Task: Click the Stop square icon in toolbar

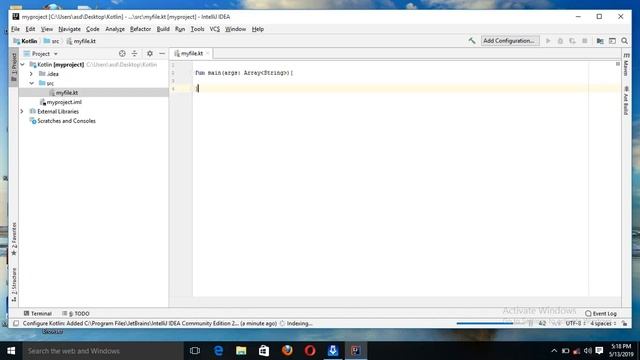Action: click(x=584, y=41)
